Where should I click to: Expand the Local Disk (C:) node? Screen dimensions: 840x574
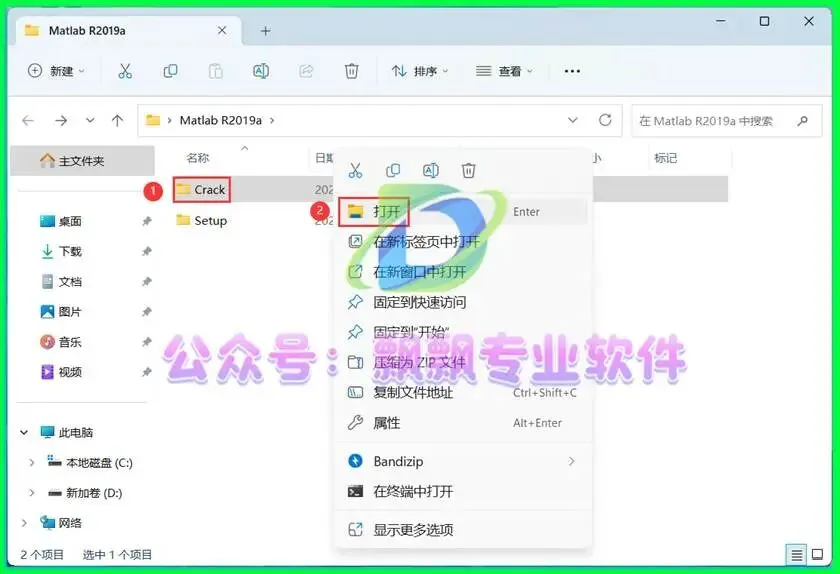(x=32, y=462)
